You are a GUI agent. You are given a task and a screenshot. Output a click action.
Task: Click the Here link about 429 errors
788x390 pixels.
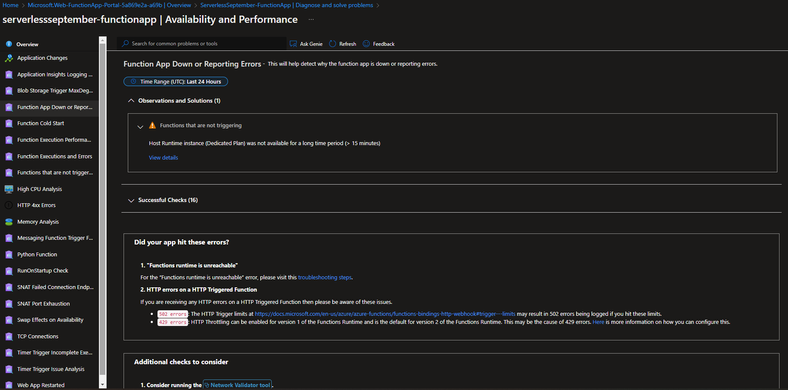598,322
